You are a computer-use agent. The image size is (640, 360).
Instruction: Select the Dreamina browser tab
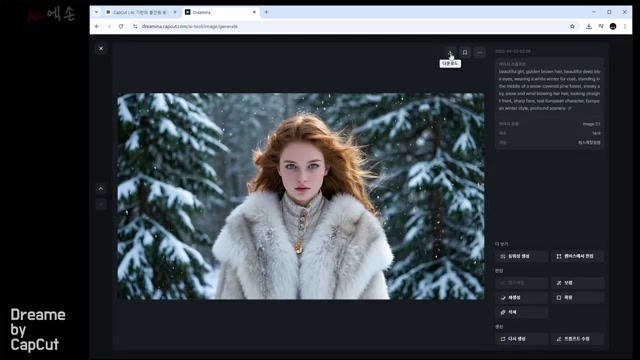pyautogui.click(x=220, y=12)
